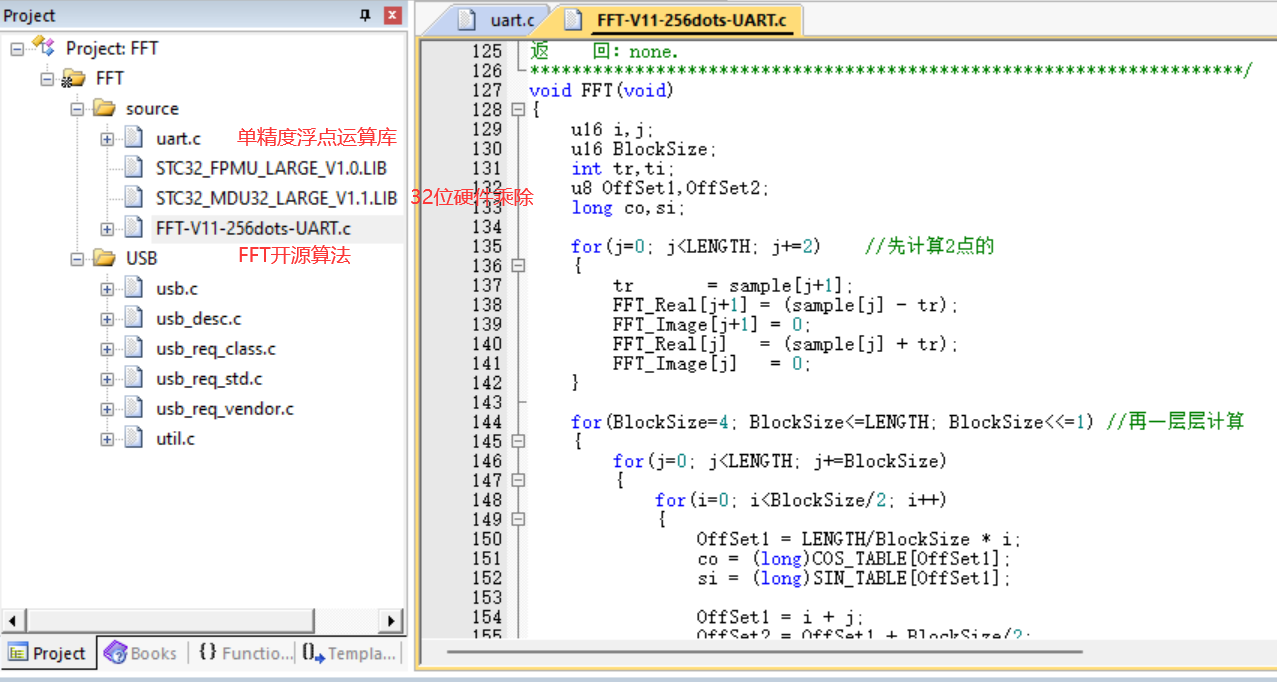Click the usb.c file icon
The width and height of the screenshot is (1277, 682).
coord(134,288)
